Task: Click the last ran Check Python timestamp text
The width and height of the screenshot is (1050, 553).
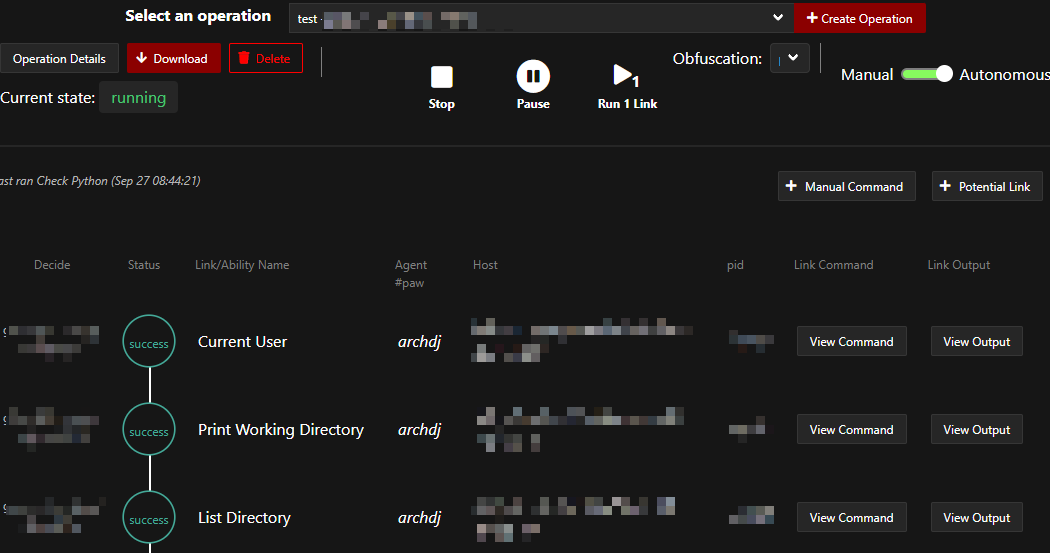Action: tap(100, 181)
